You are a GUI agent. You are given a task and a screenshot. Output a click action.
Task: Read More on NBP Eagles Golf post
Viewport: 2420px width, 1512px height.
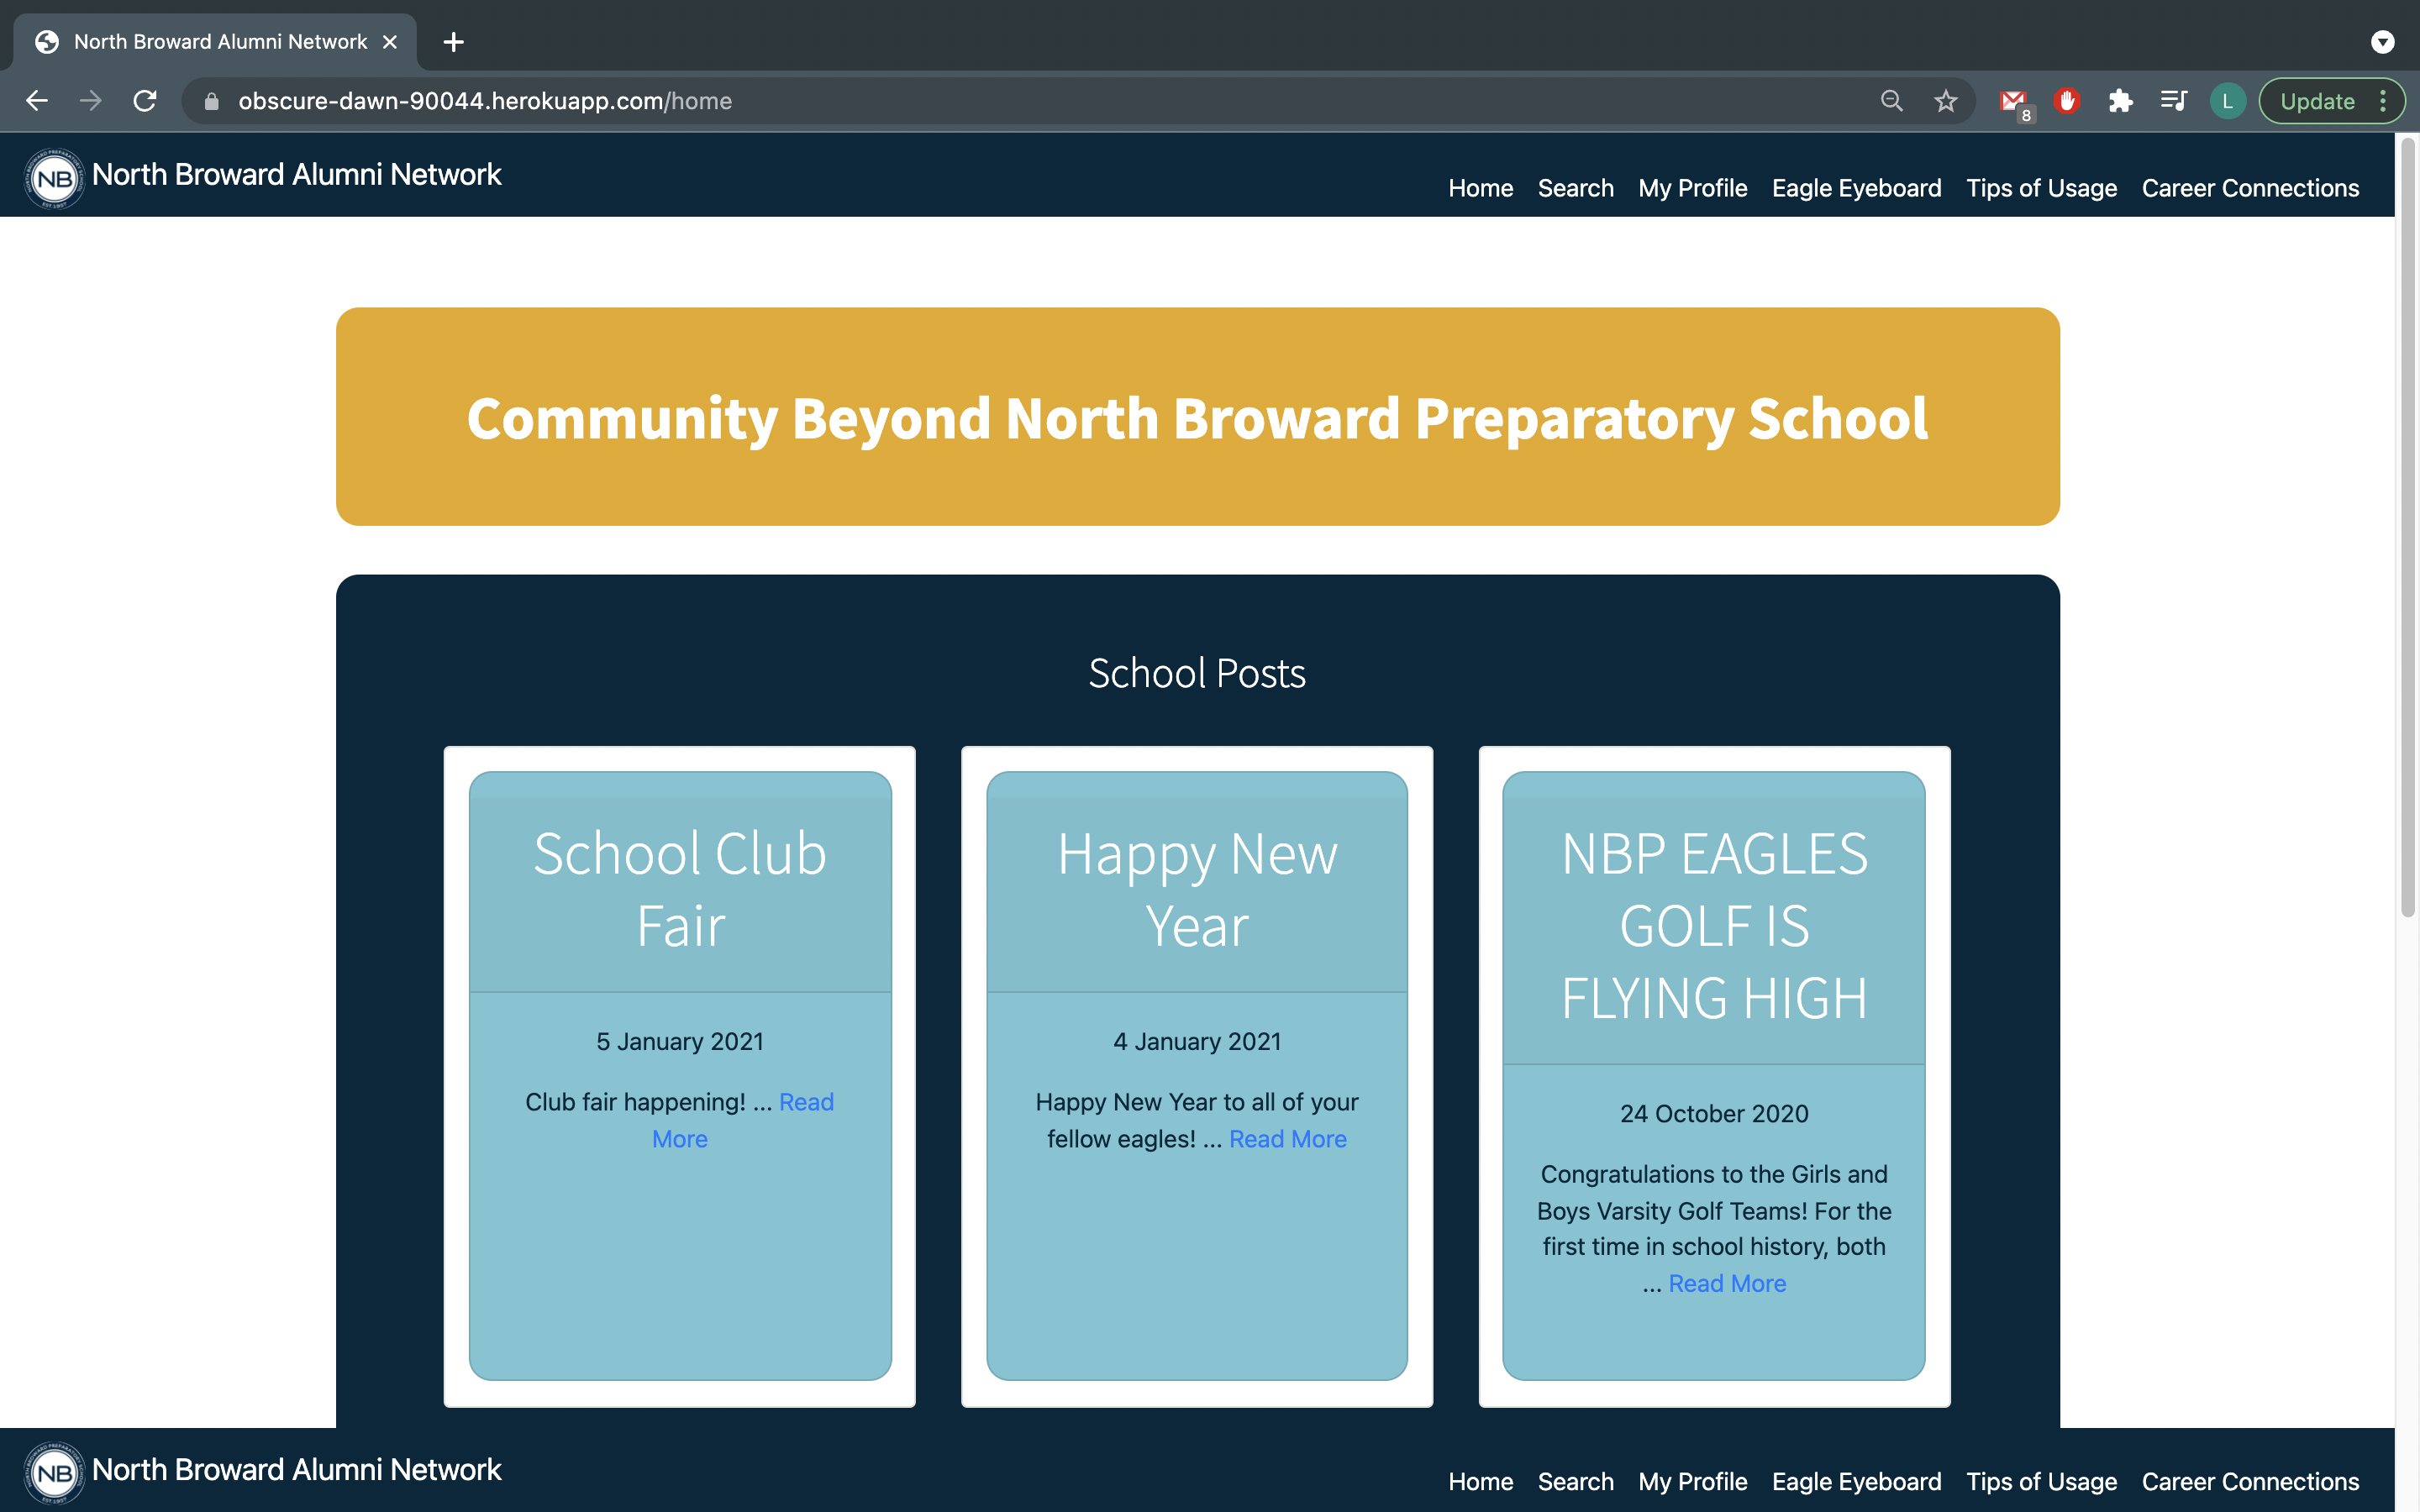tap(1727, 1283)
